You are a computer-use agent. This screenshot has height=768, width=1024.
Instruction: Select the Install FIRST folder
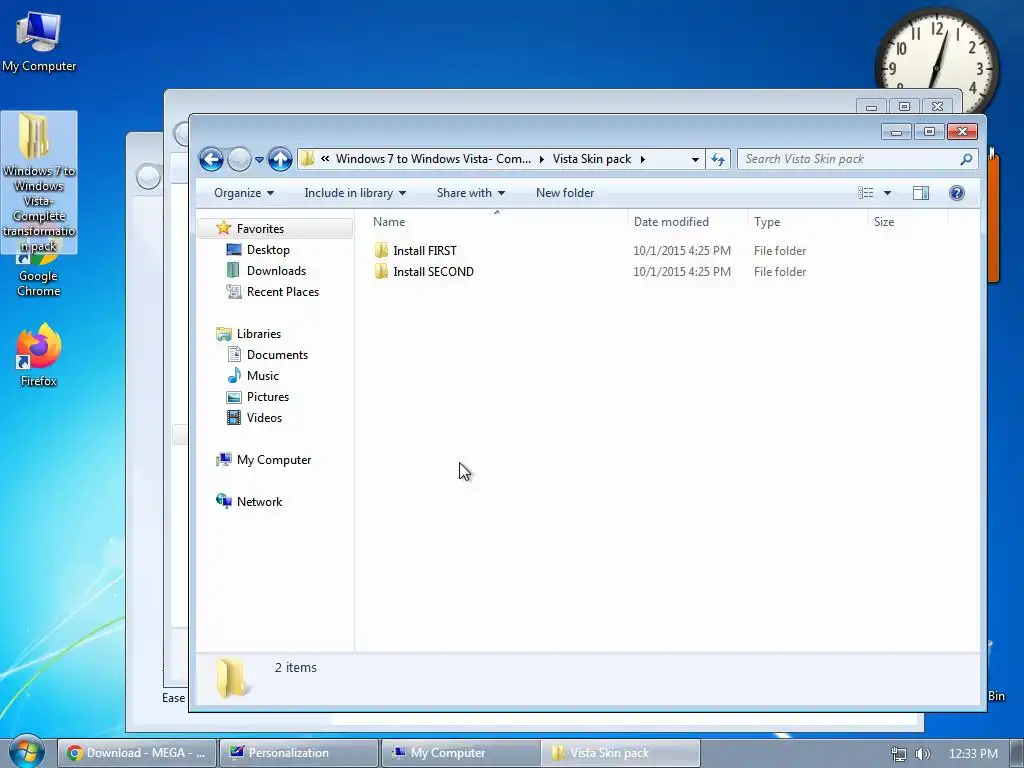click(x=424, y=251)
